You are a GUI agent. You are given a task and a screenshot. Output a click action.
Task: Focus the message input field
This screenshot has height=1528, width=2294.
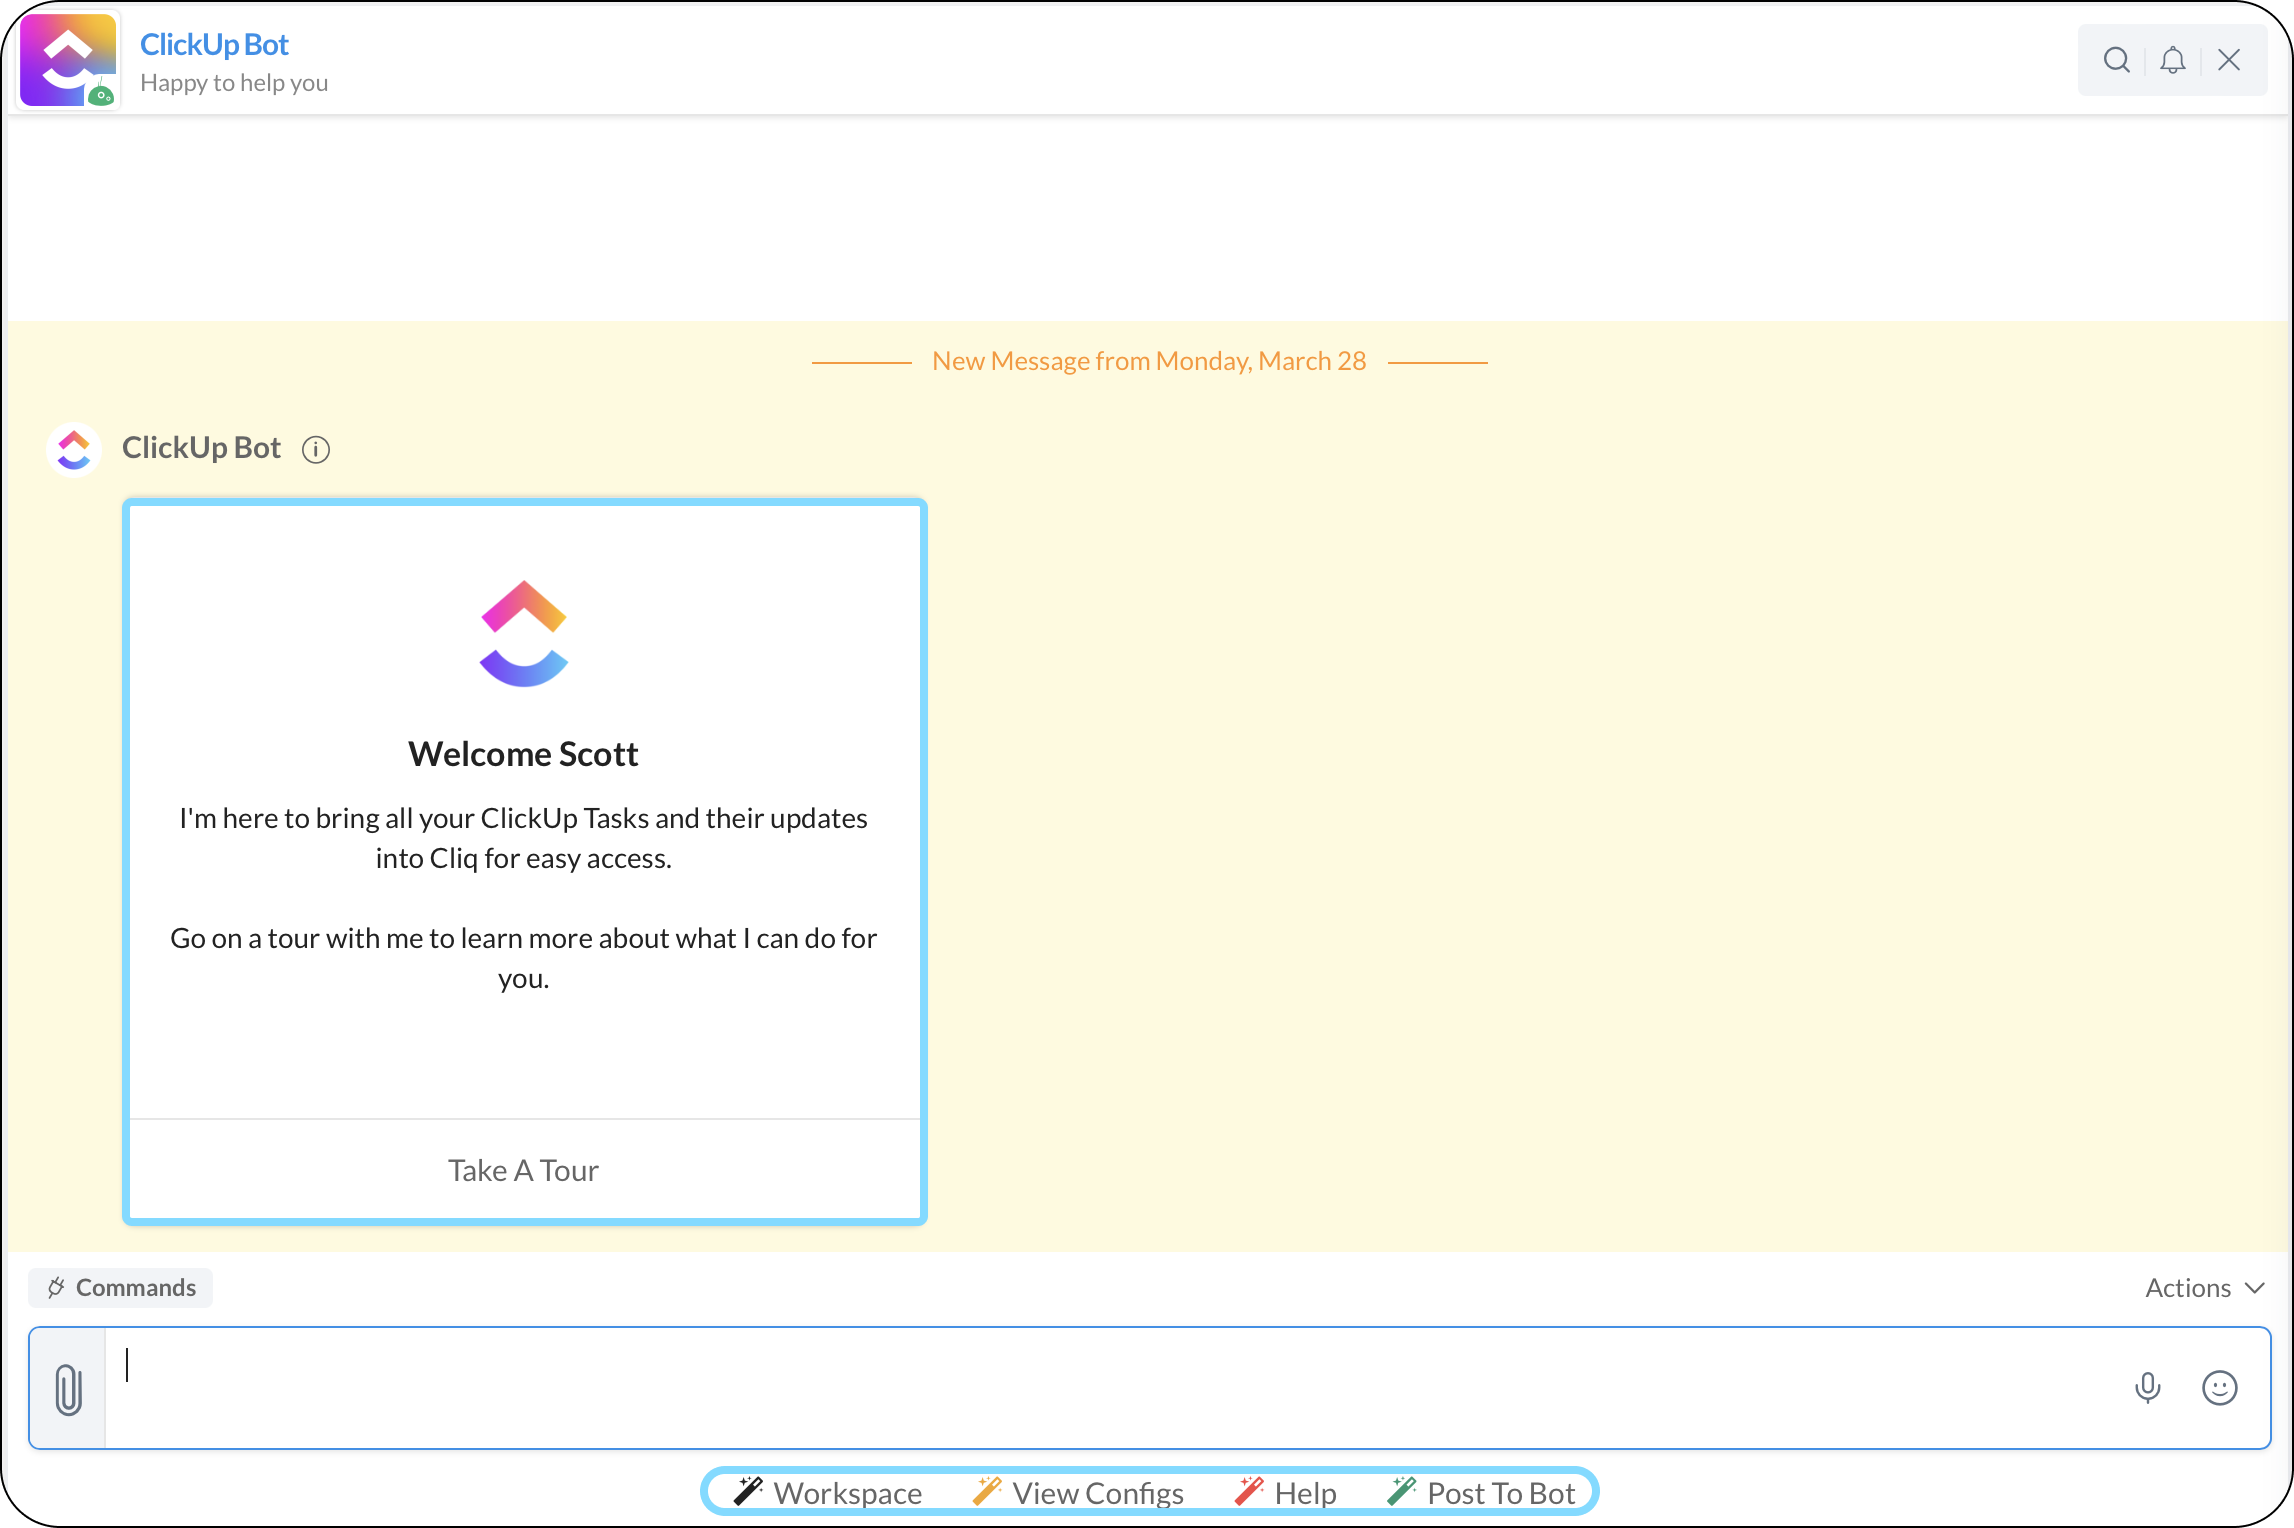tap(1100, 1388)
